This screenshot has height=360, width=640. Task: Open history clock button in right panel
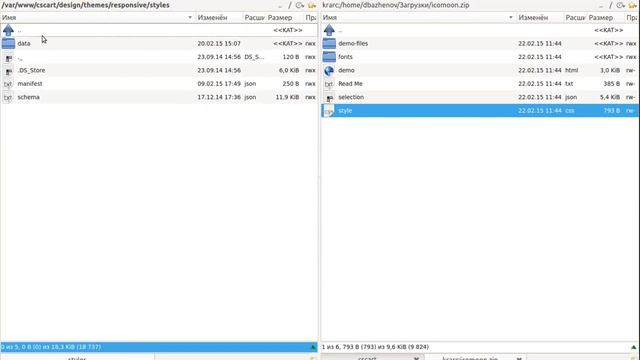point(621,5)
